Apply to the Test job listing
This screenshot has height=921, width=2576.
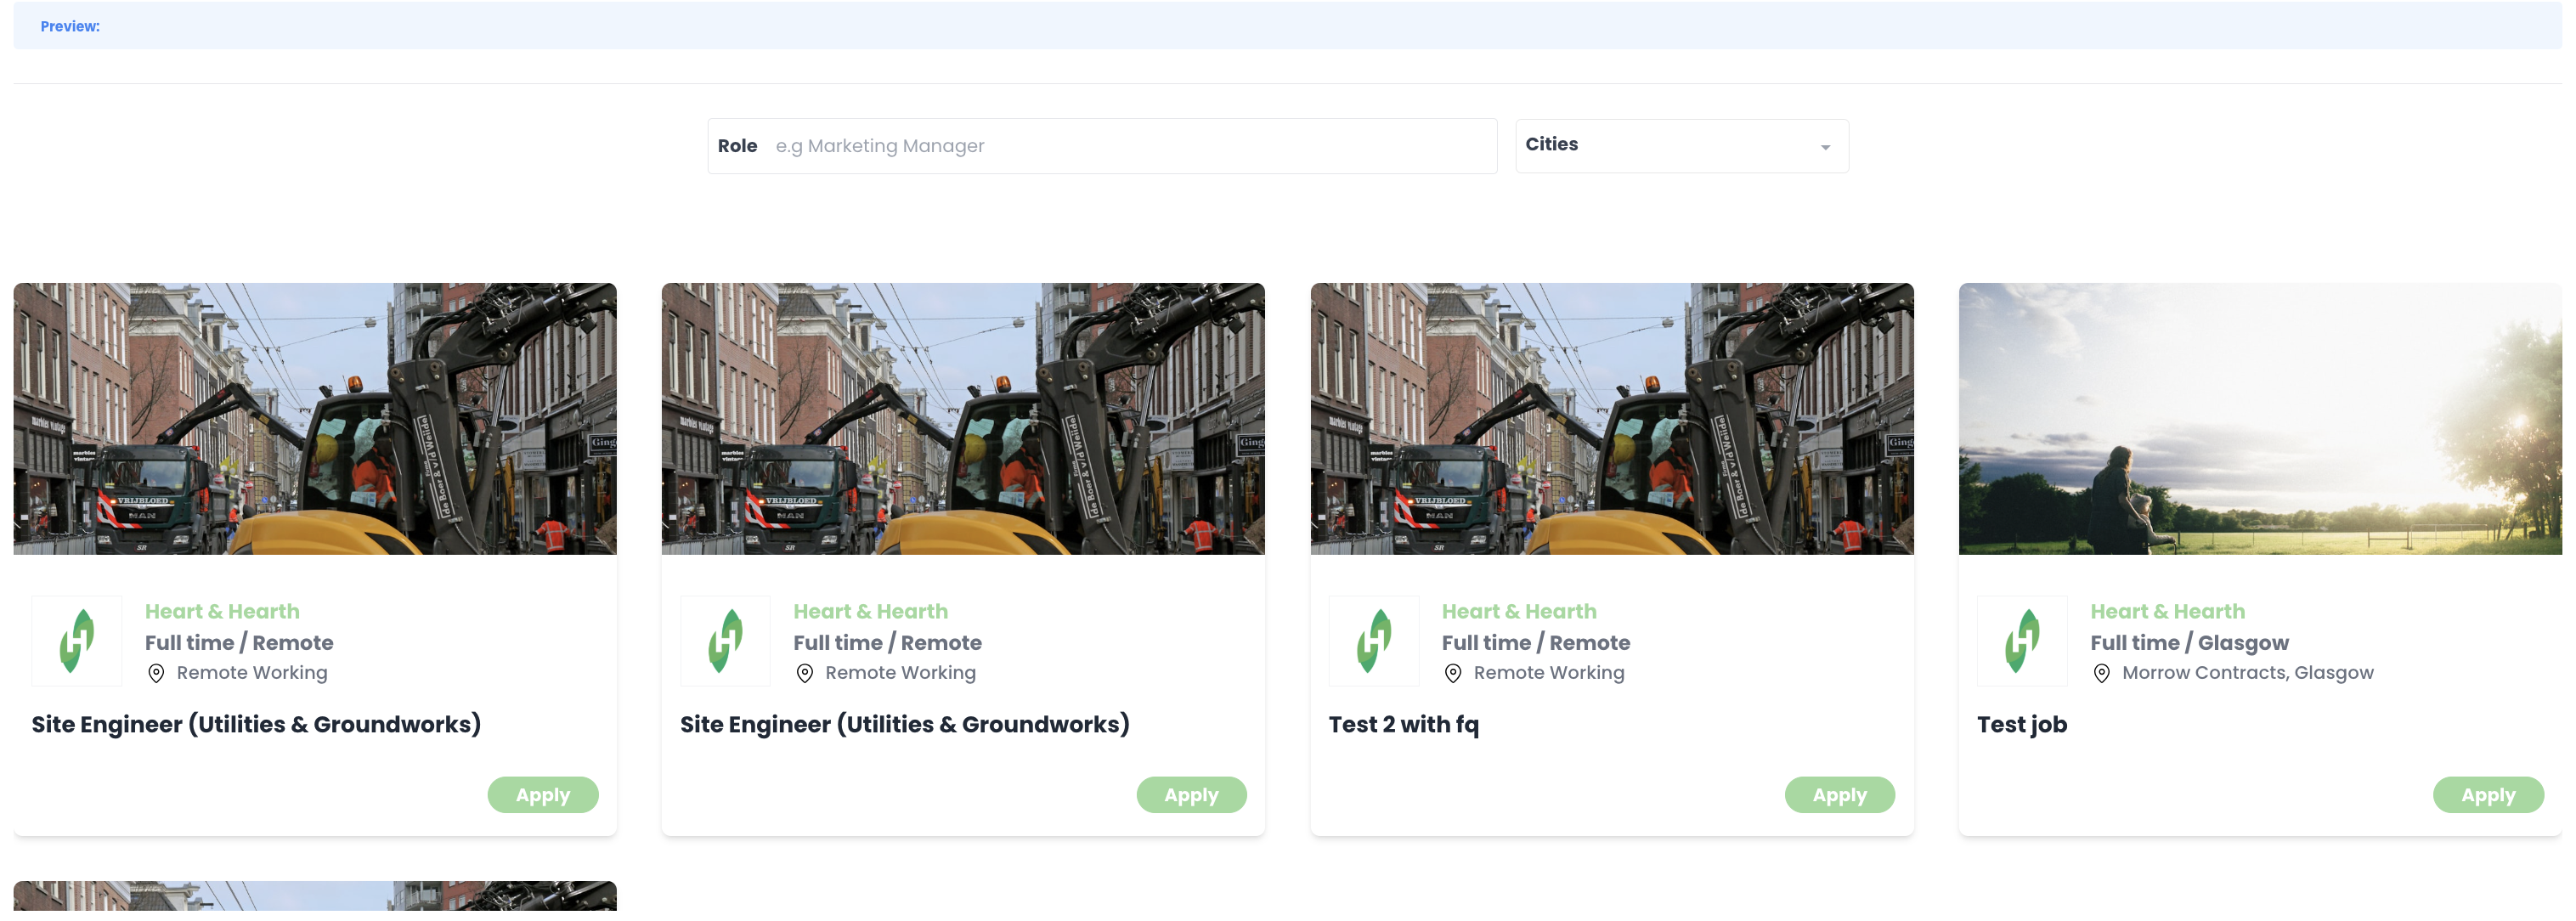(x=2487, y=795)
